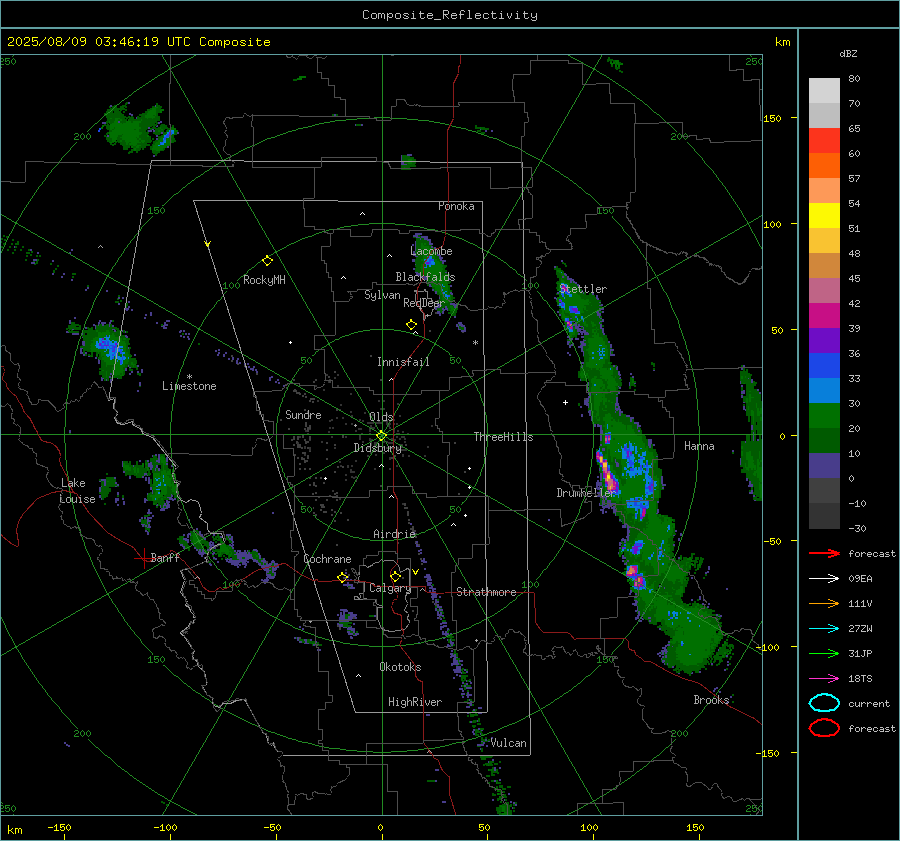
Task: Click the Drumheller city label
Action: [586, 493]
